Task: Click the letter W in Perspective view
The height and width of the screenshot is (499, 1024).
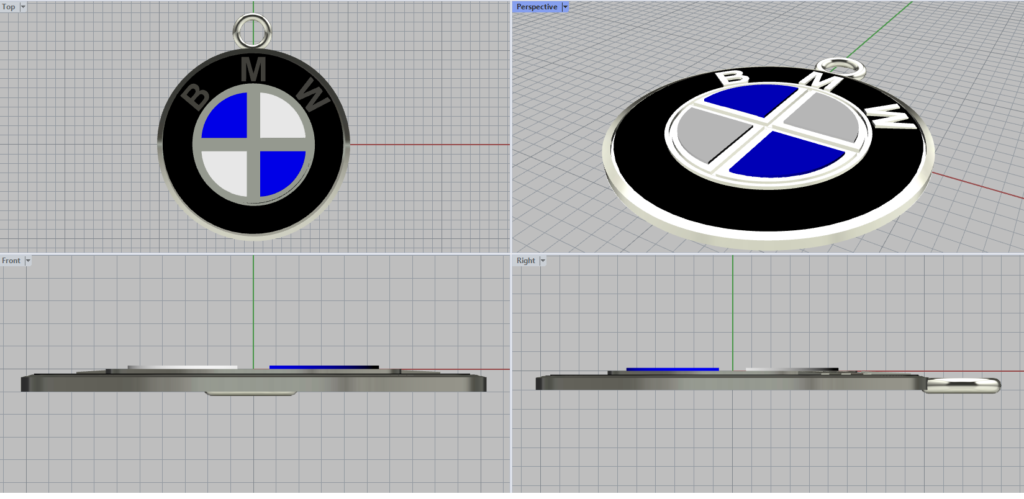Action: click(x=892, y=115)
